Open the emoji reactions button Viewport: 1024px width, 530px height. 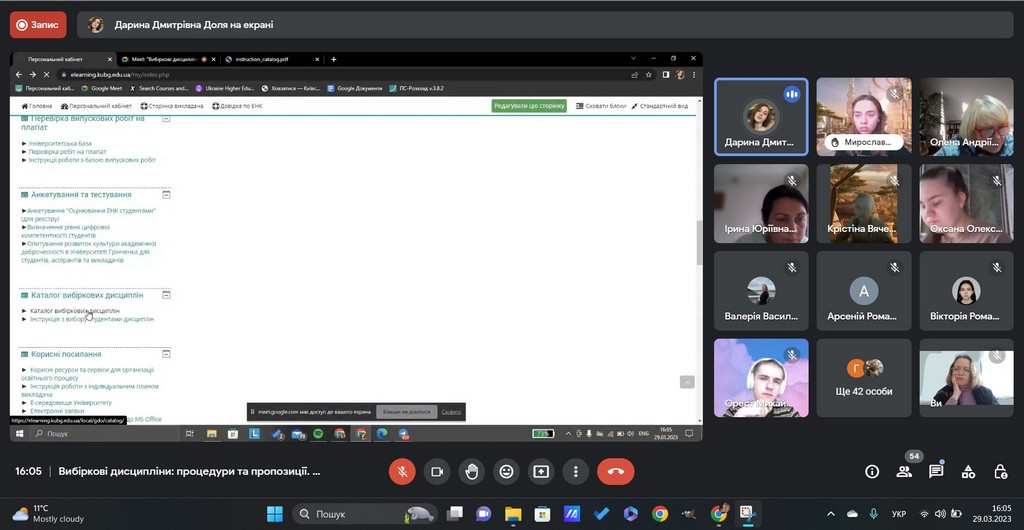(x=506, y=471)
